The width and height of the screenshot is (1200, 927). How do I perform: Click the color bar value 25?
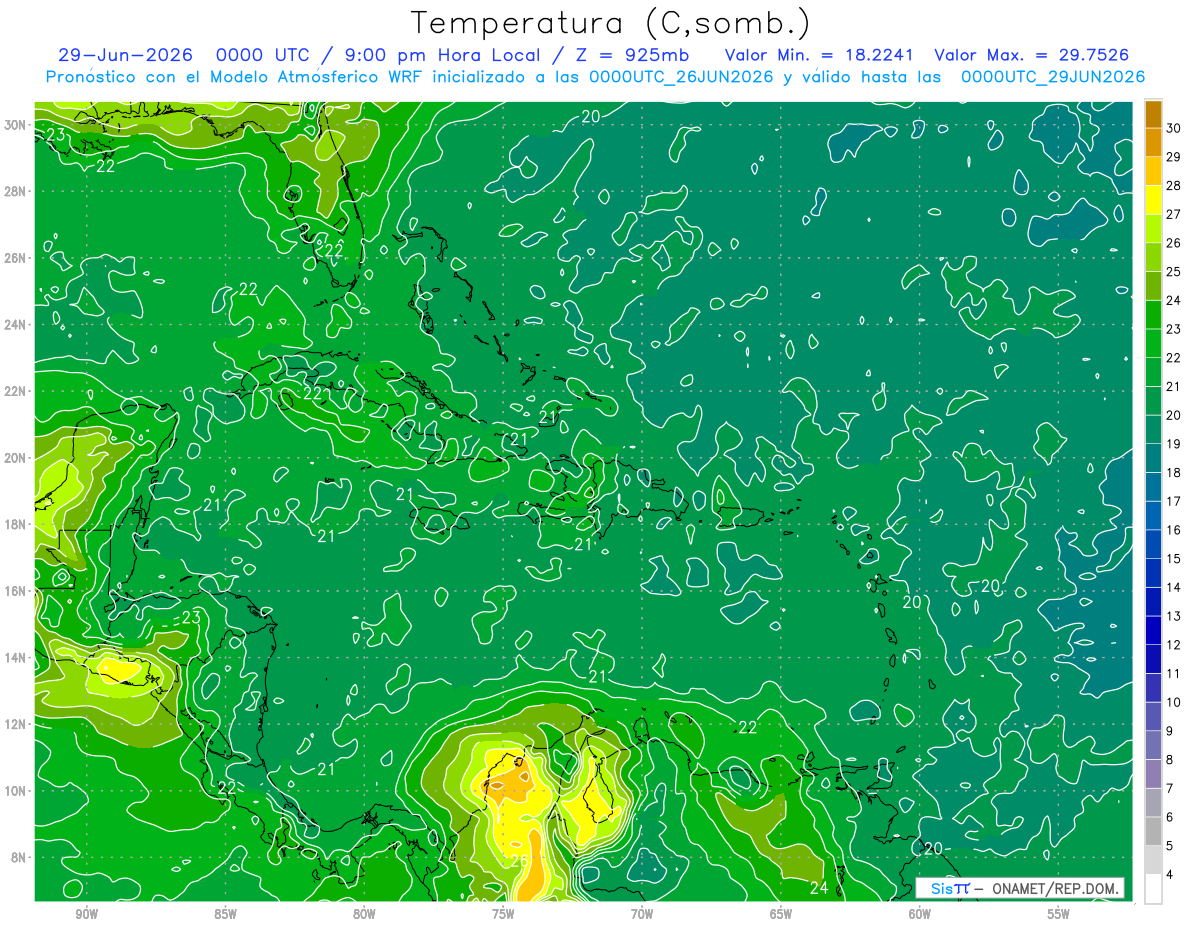1174,271
